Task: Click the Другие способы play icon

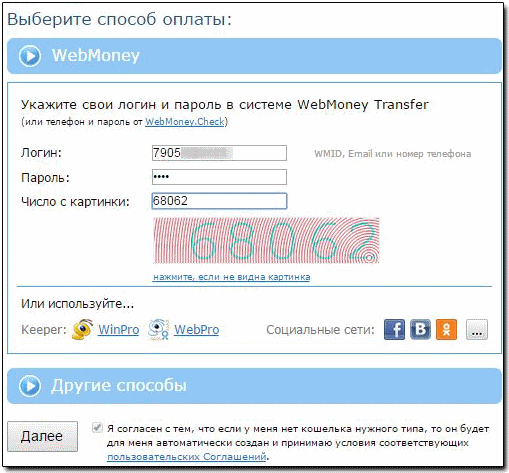Action: click(x=30, y=386)
